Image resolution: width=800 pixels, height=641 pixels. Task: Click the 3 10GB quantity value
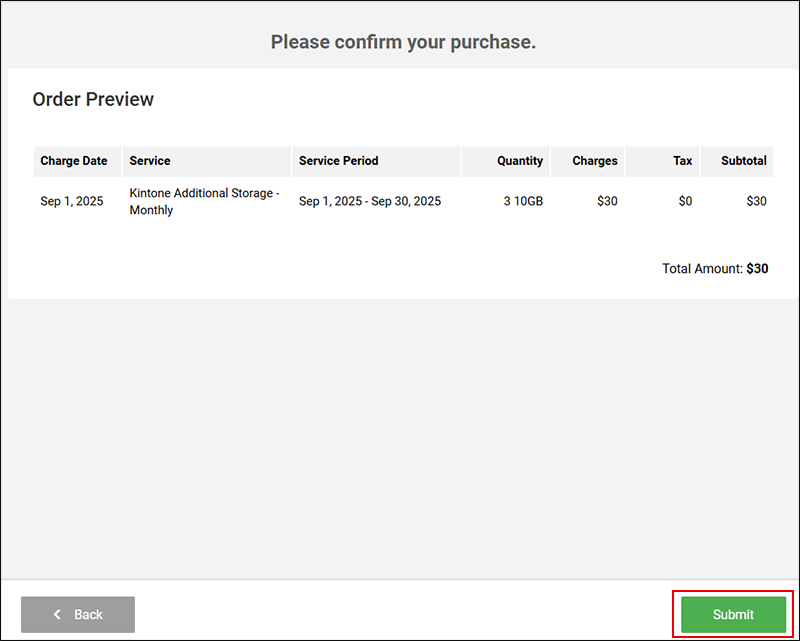523,201
